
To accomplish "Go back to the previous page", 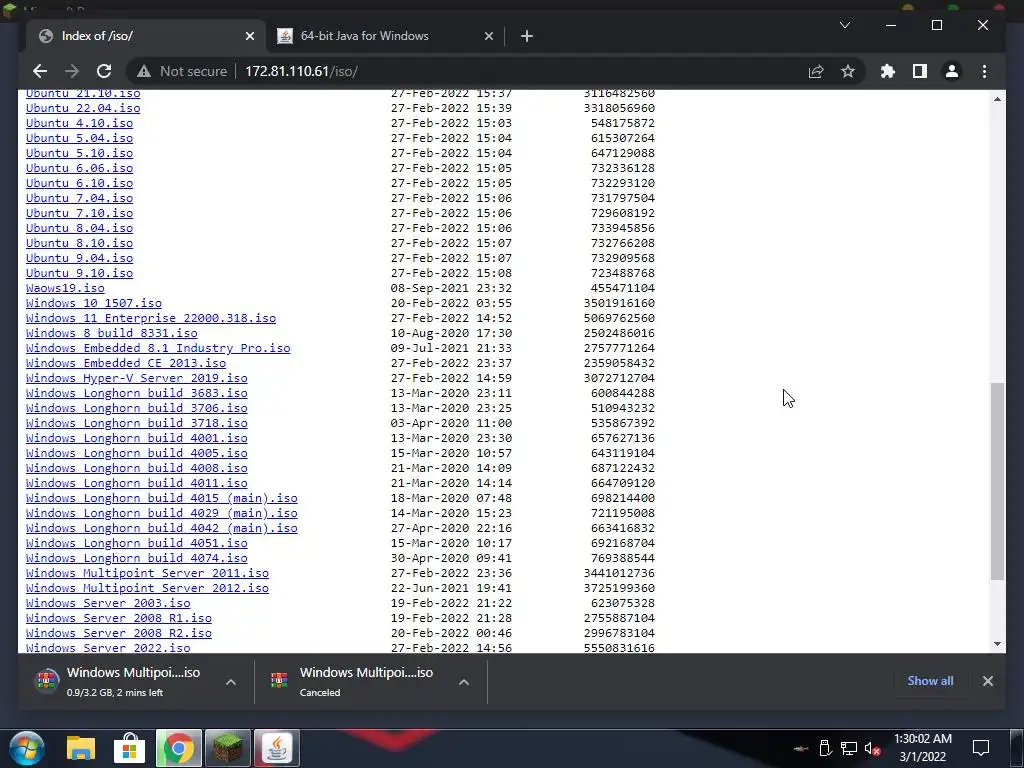I will 40,71.
